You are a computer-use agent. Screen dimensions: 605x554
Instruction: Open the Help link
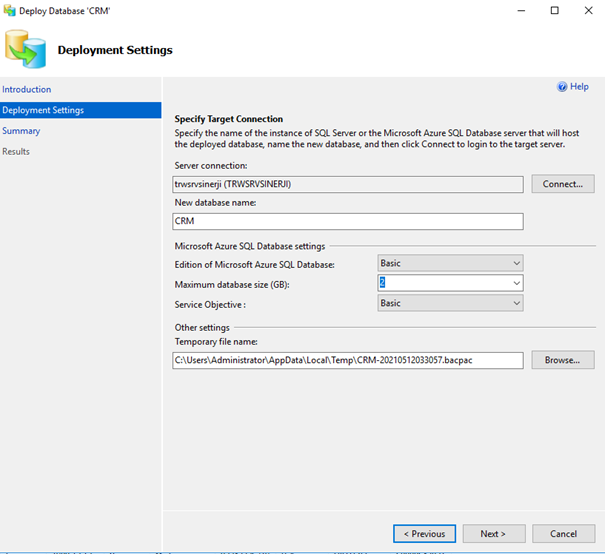tap(579, 86)
